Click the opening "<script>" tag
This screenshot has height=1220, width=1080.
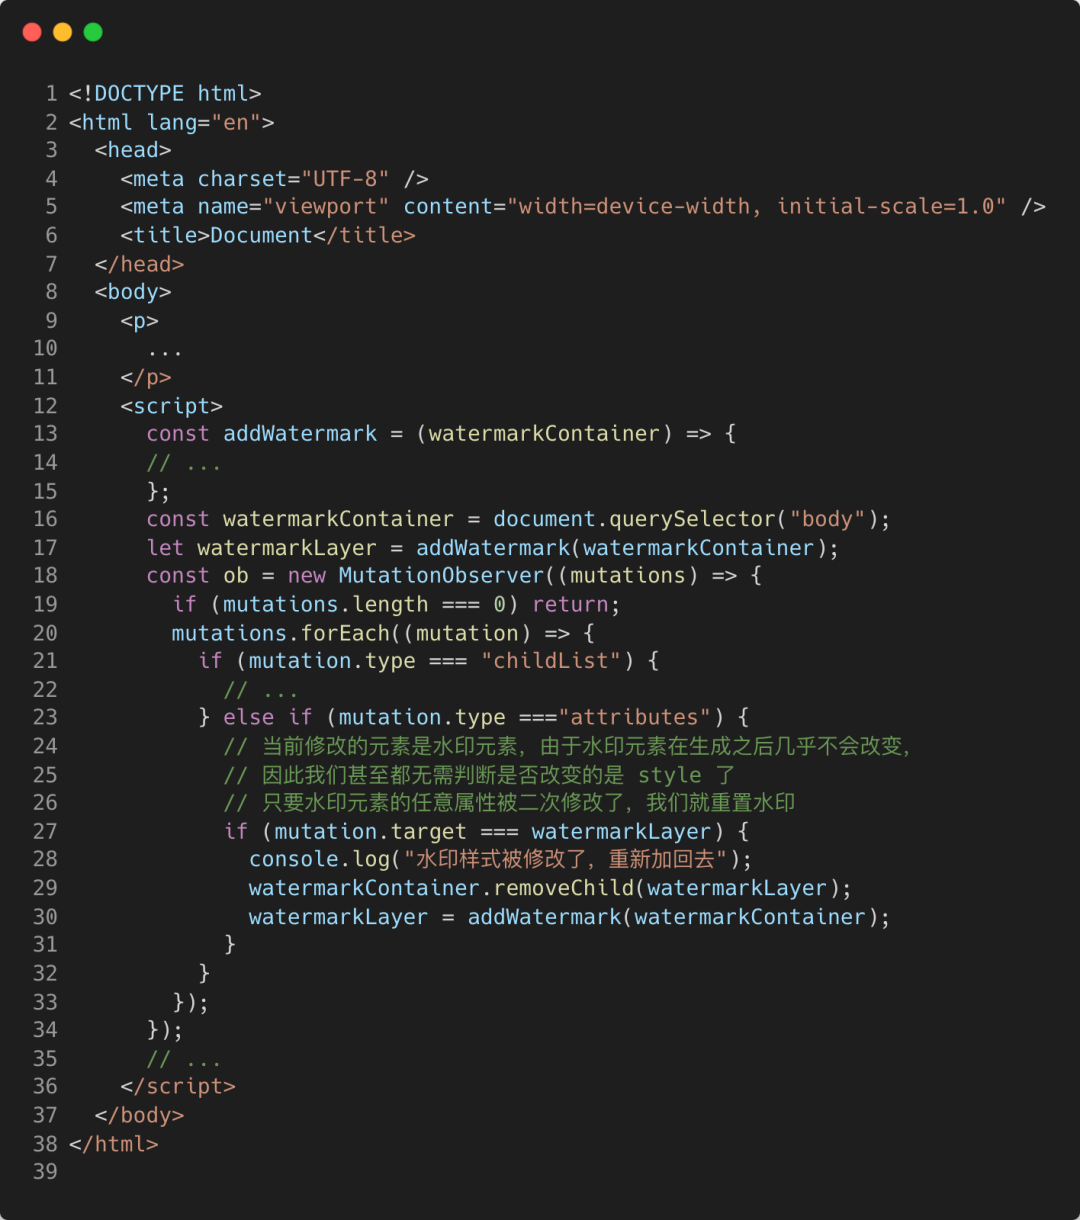click(172, 406)
